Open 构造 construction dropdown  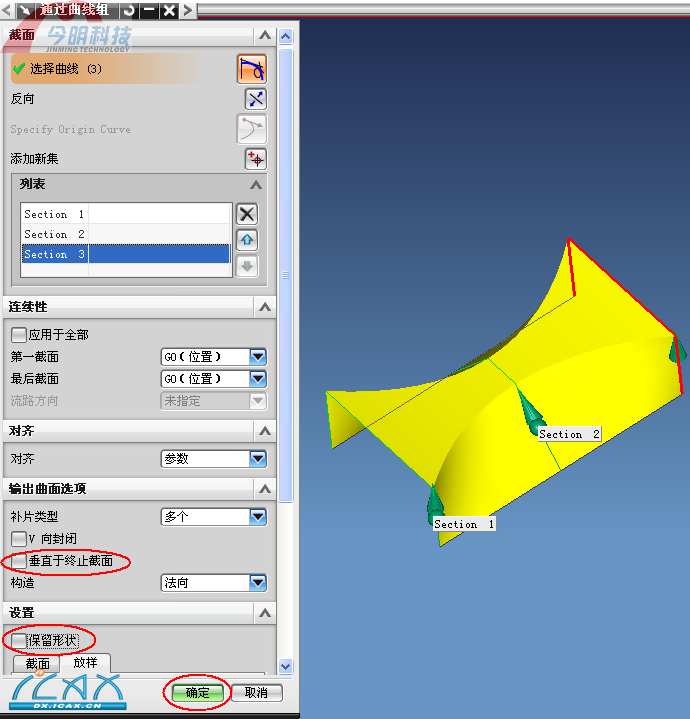point(214,583)
